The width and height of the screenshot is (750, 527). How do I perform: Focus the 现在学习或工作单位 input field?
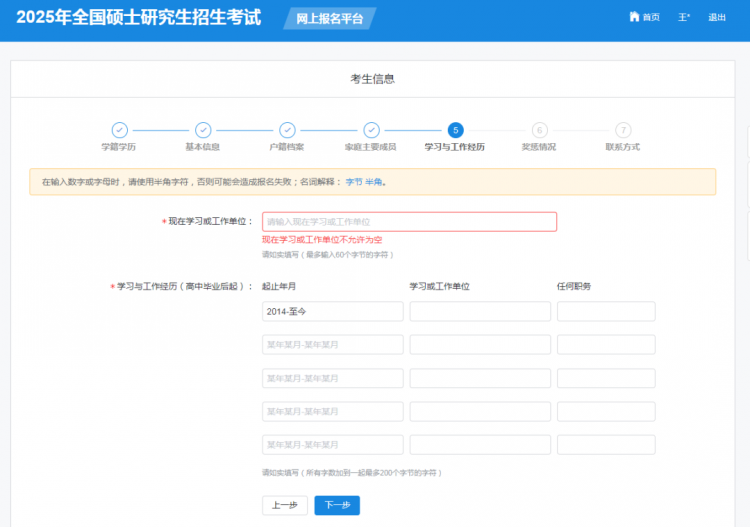[x=409, y=222]
